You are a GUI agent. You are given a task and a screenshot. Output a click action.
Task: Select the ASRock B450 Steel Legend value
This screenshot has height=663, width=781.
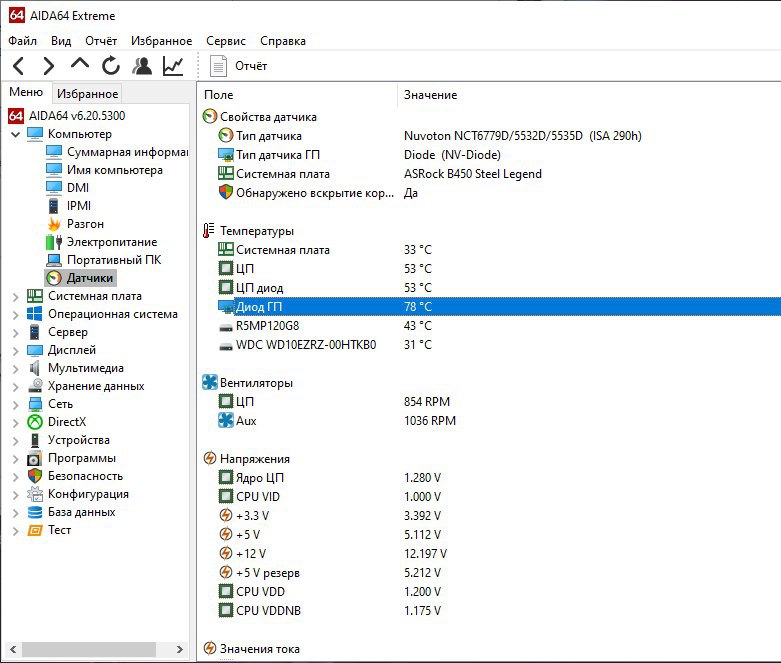pos(473,174)
